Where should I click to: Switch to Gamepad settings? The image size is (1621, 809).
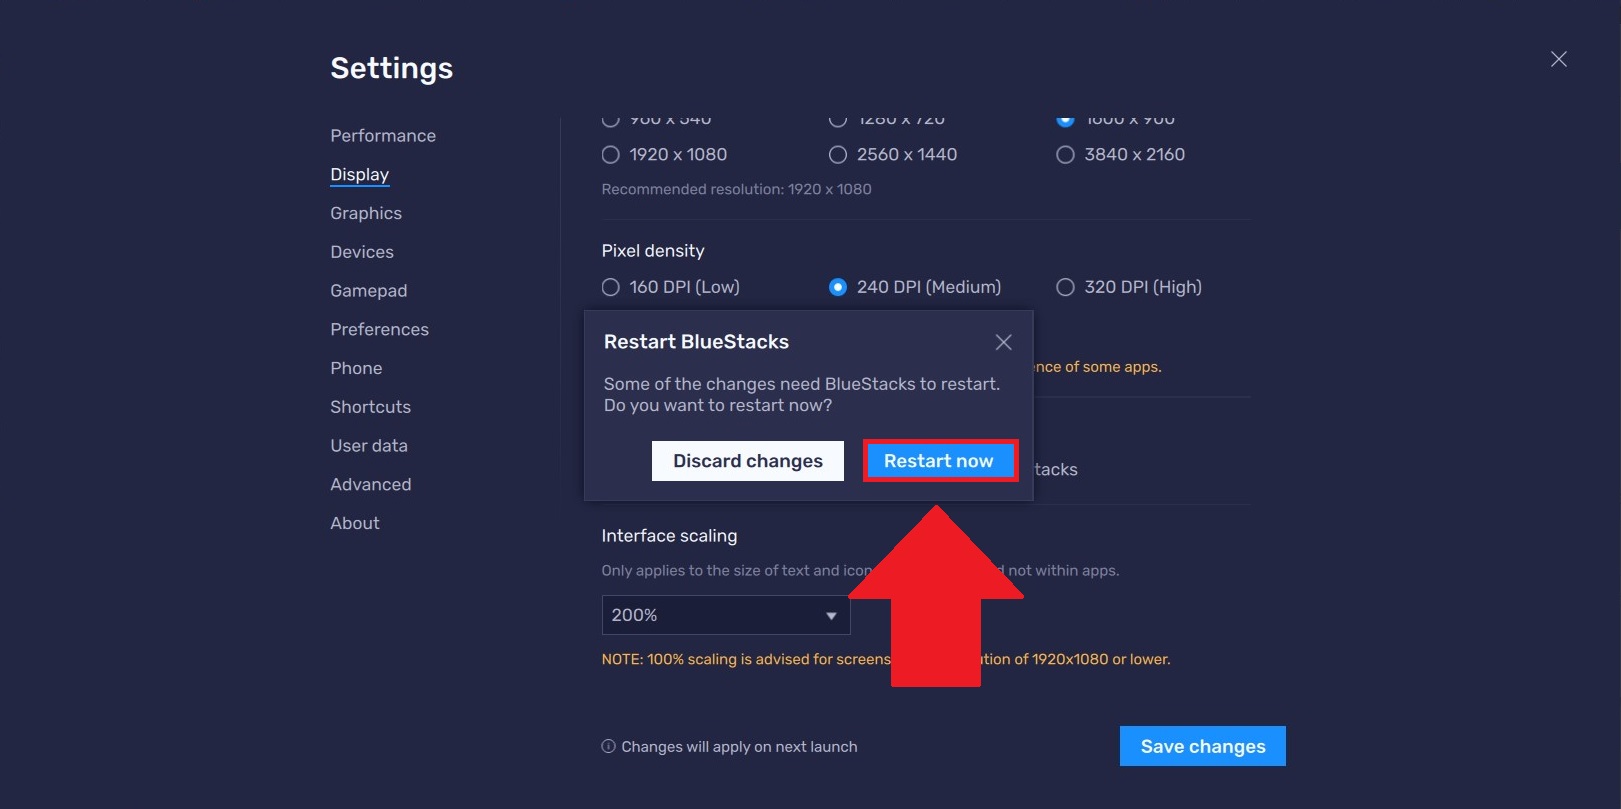(369, 291)
